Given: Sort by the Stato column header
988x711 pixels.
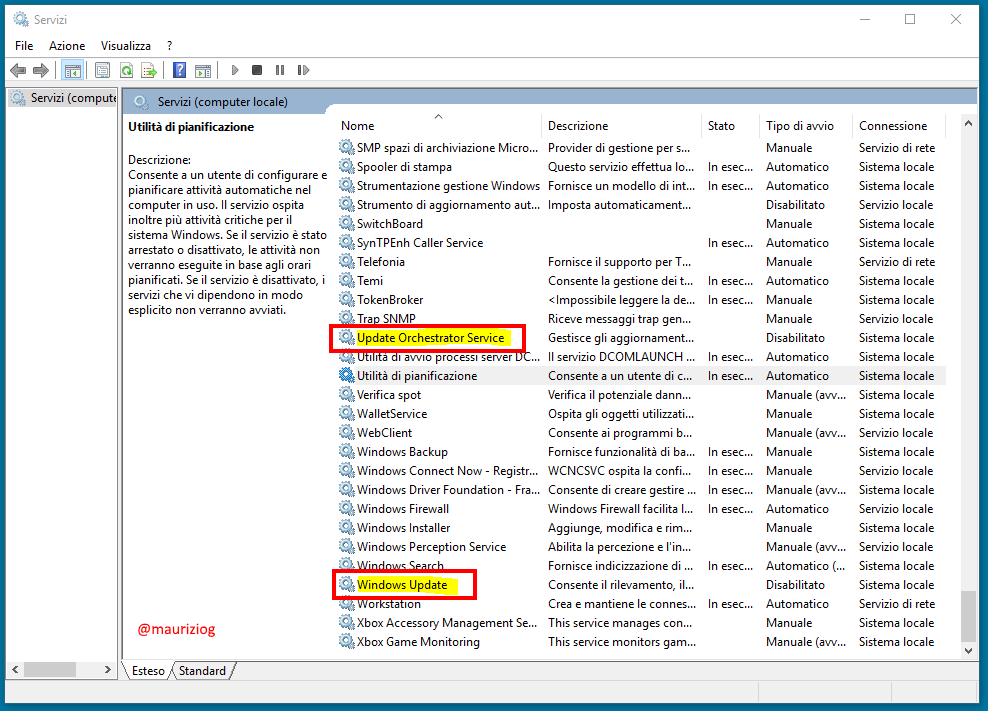Looking at the screenshot, I should tap(730, 125).
